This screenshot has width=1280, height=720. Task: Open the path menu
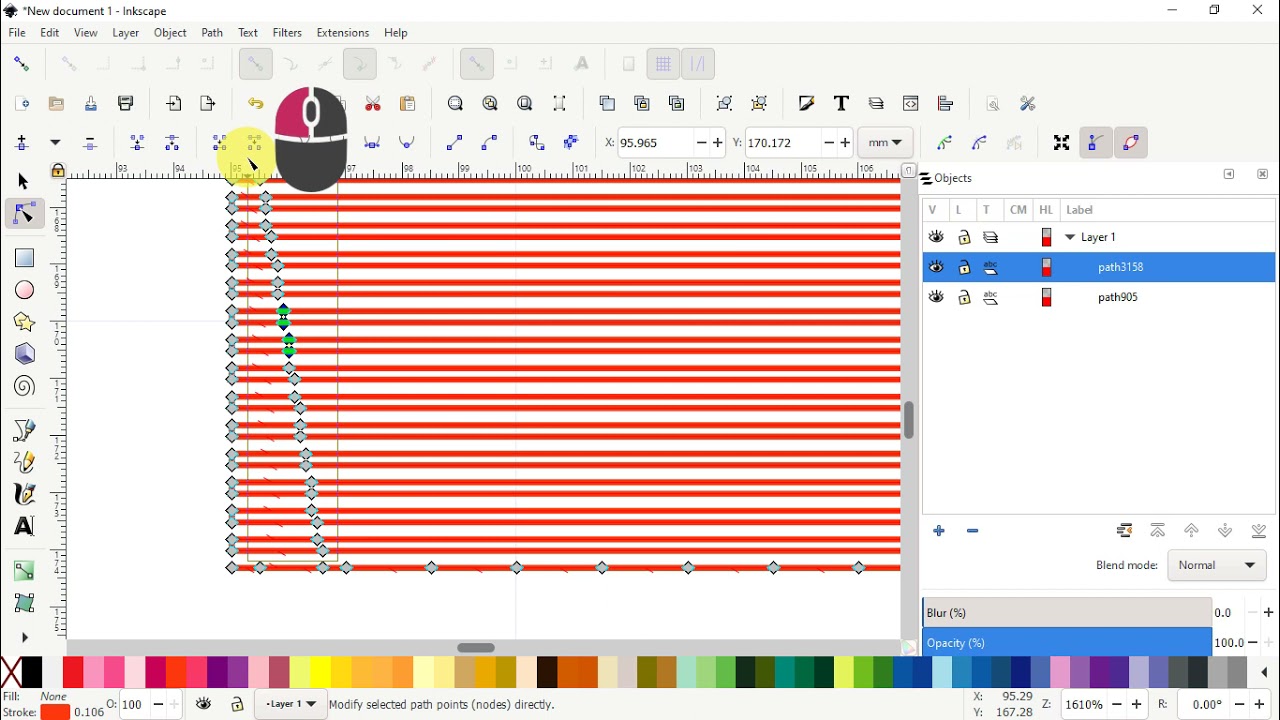pos(212,33)
